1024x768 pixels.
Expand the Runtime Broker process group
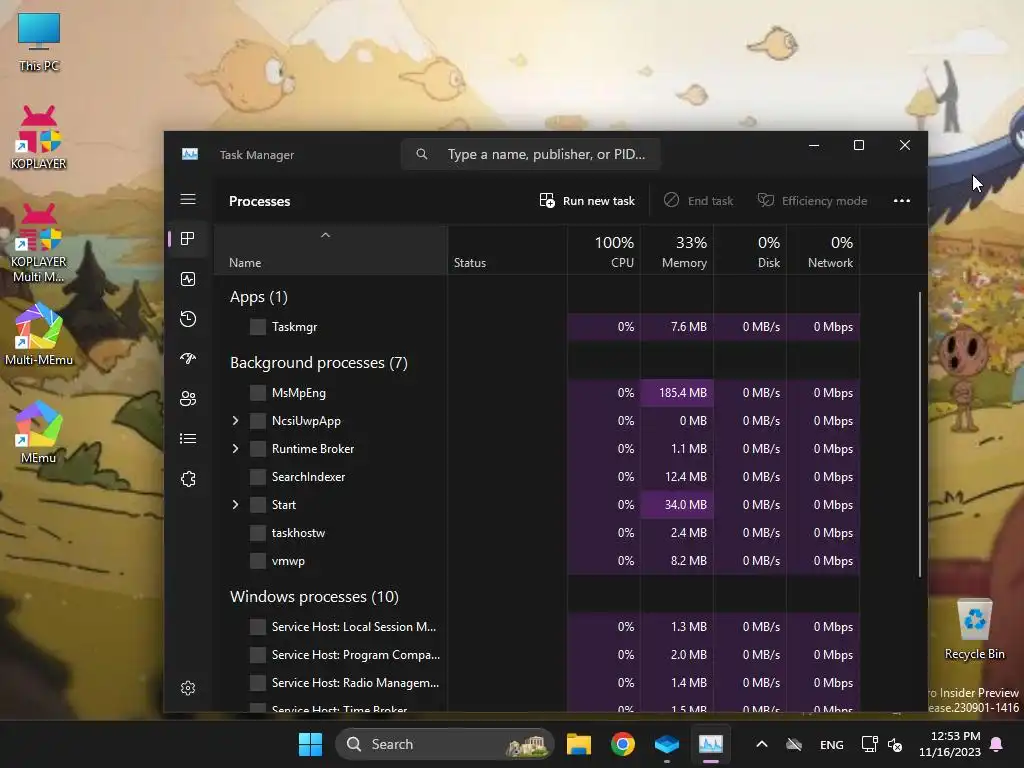(x=236, y=449)
